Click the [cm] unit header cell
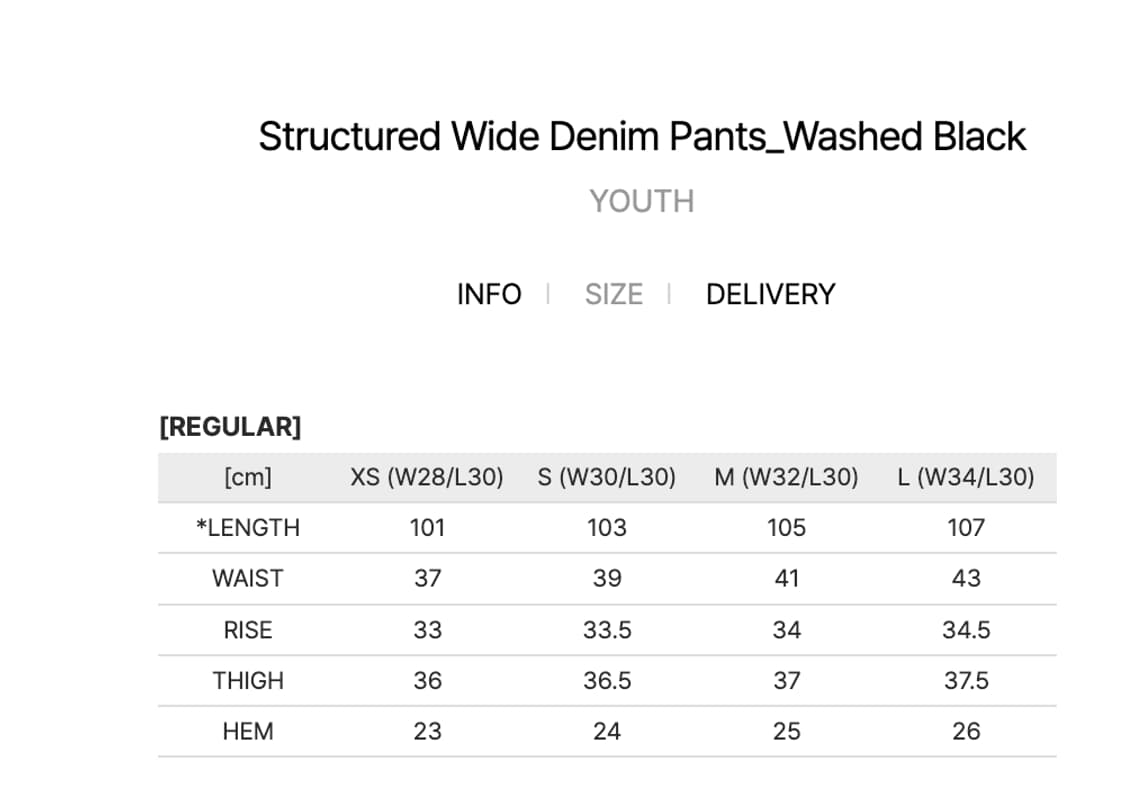 pos(248,477)
